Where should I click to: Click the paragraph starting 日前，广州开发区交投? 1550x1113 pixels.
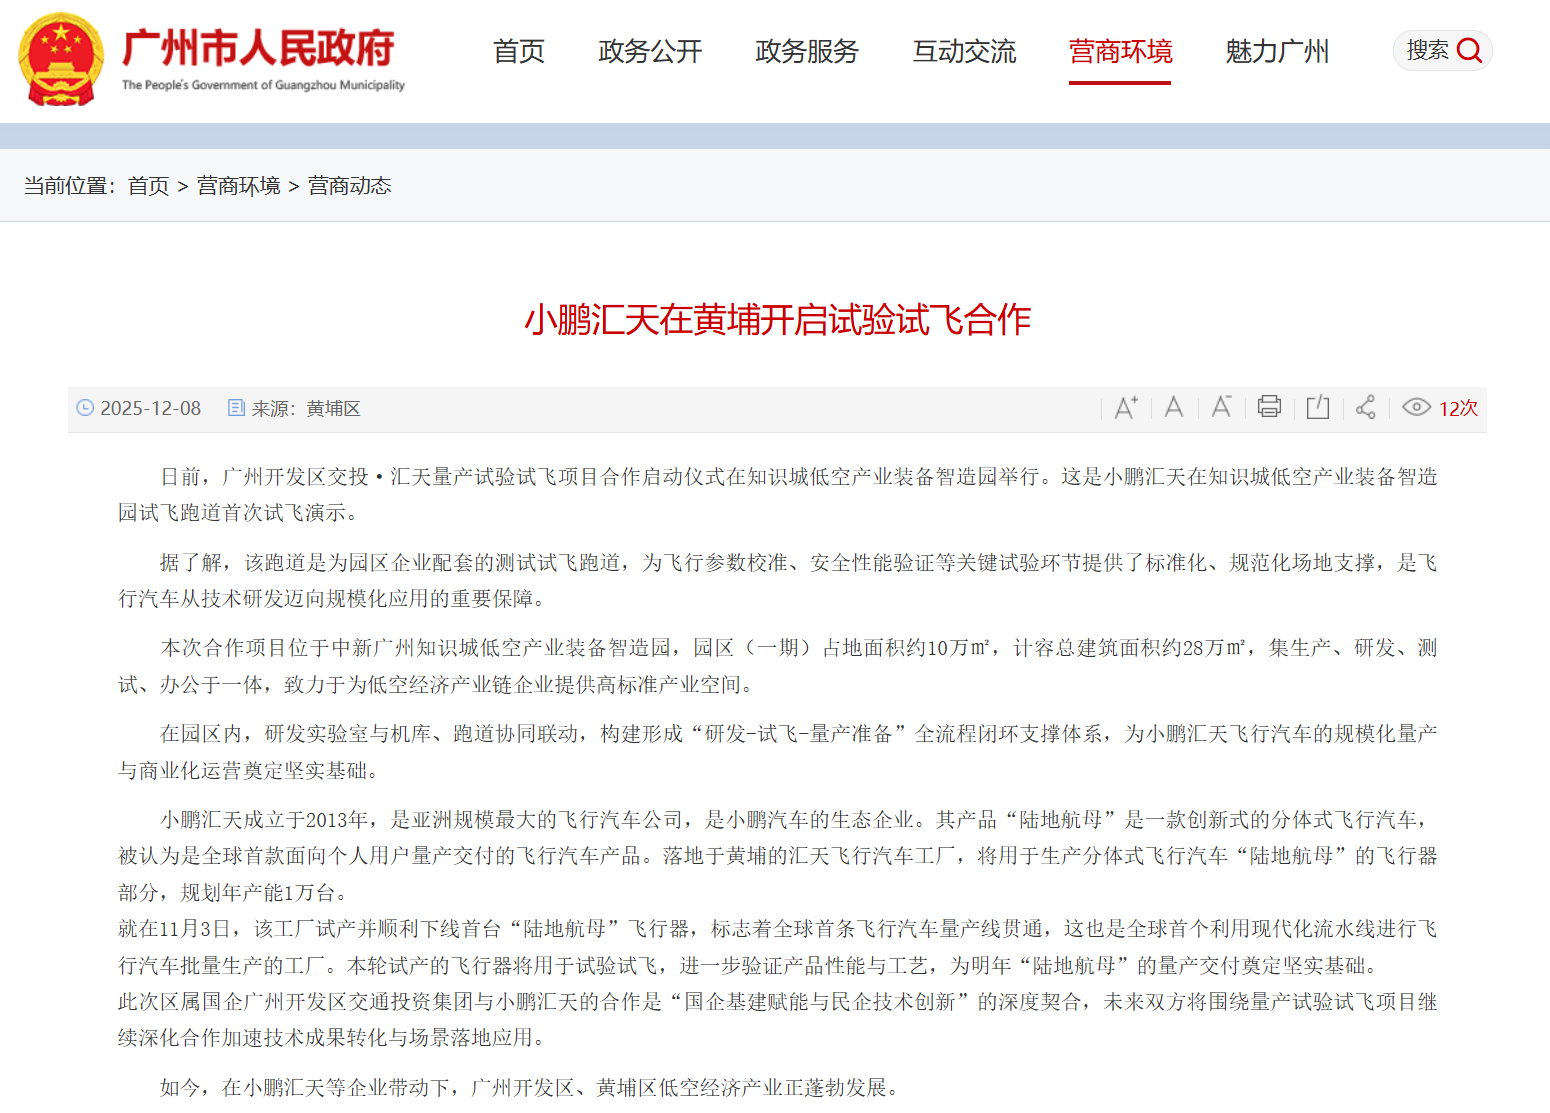click(777, 495)
